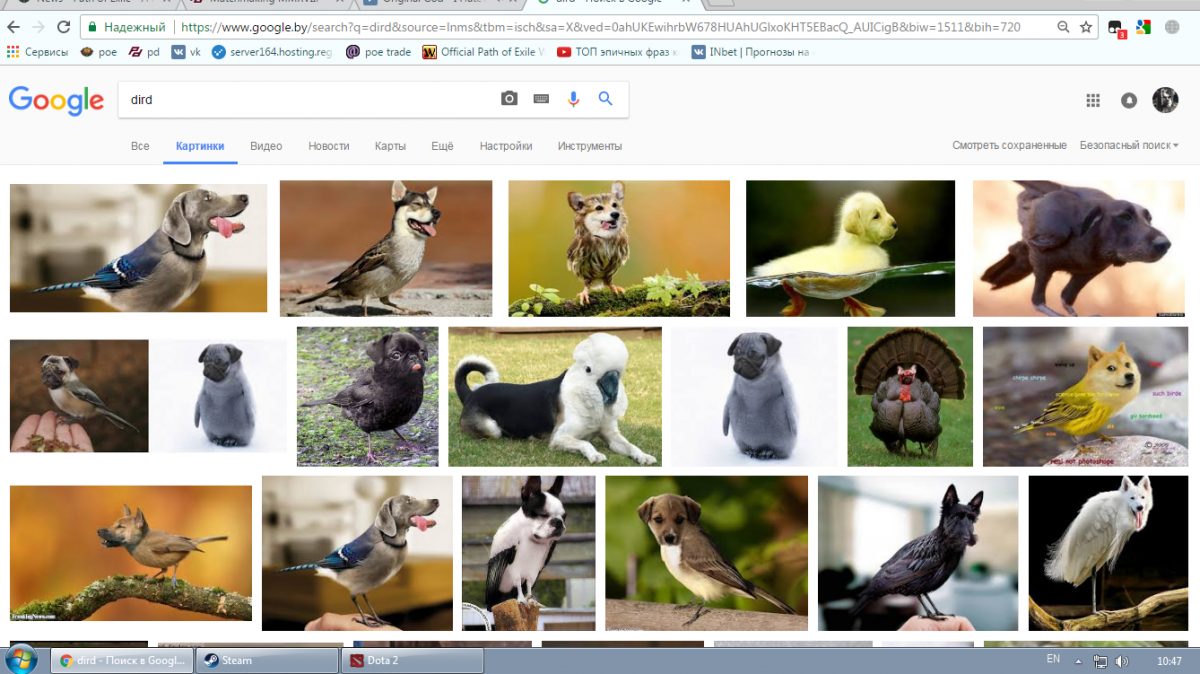
Task: Switch to the Видео tab
Action: (x=266, y=146)
